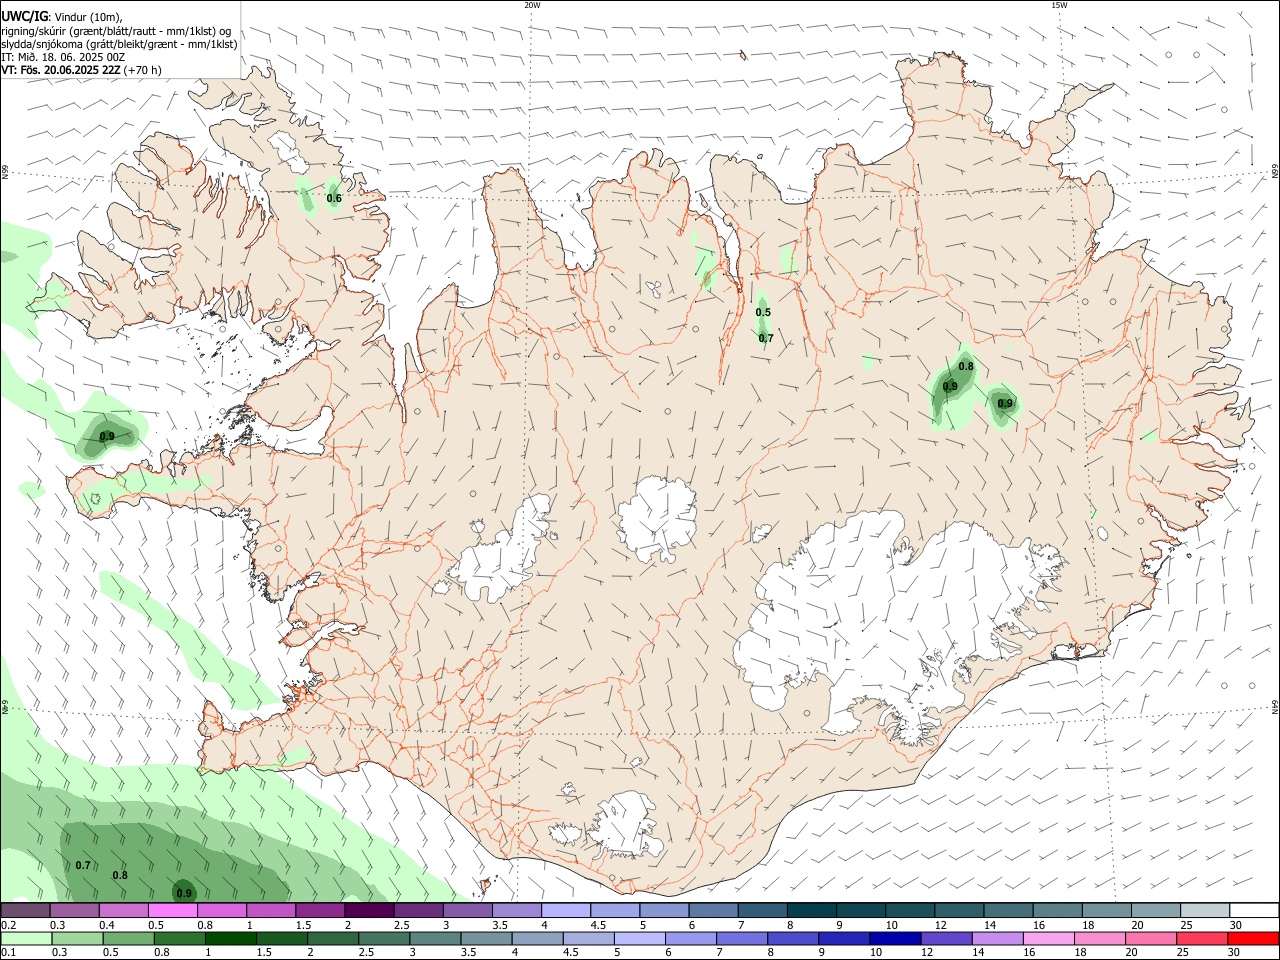Select the first sleet legend swatch at 0.2

click(x=25, y=911)
